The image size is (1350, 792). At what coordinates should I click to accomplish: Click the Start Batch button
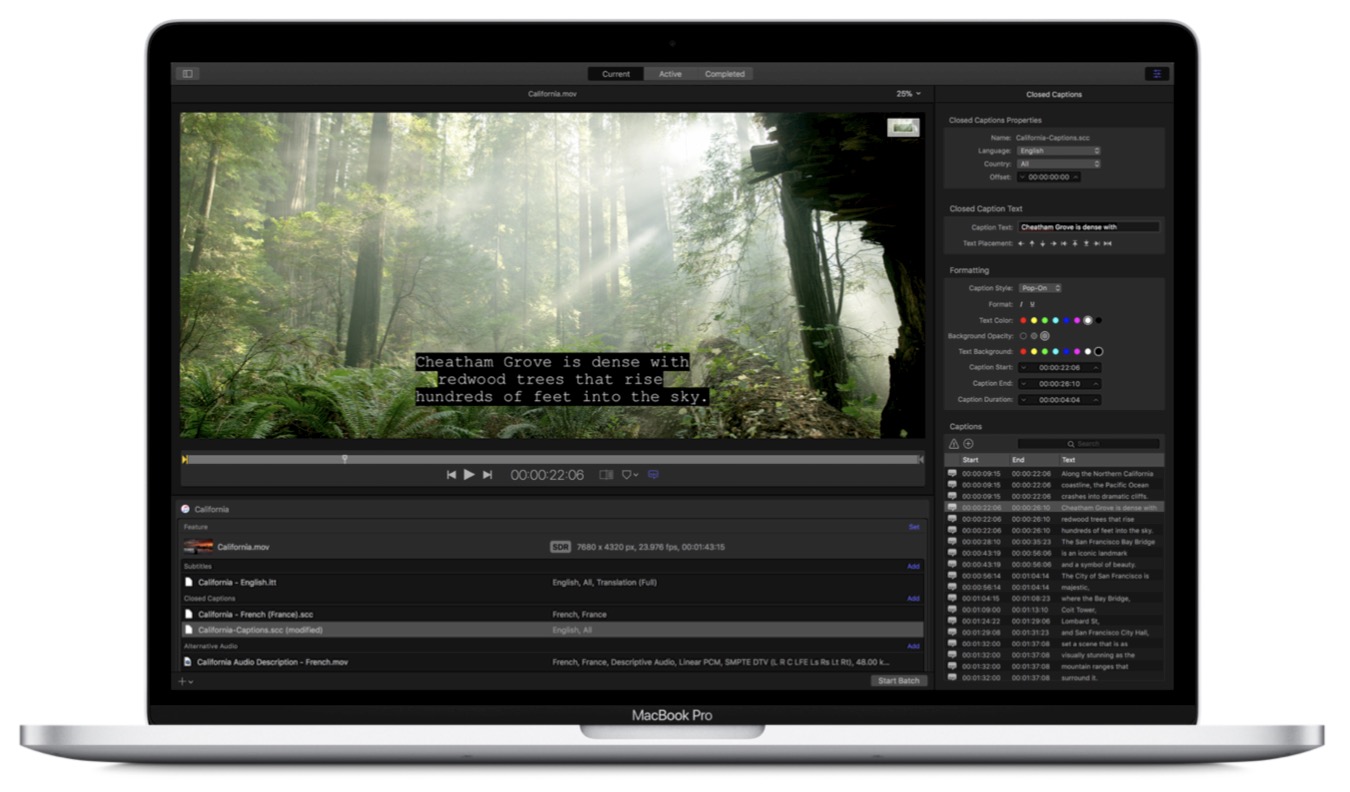coord(898,681)
